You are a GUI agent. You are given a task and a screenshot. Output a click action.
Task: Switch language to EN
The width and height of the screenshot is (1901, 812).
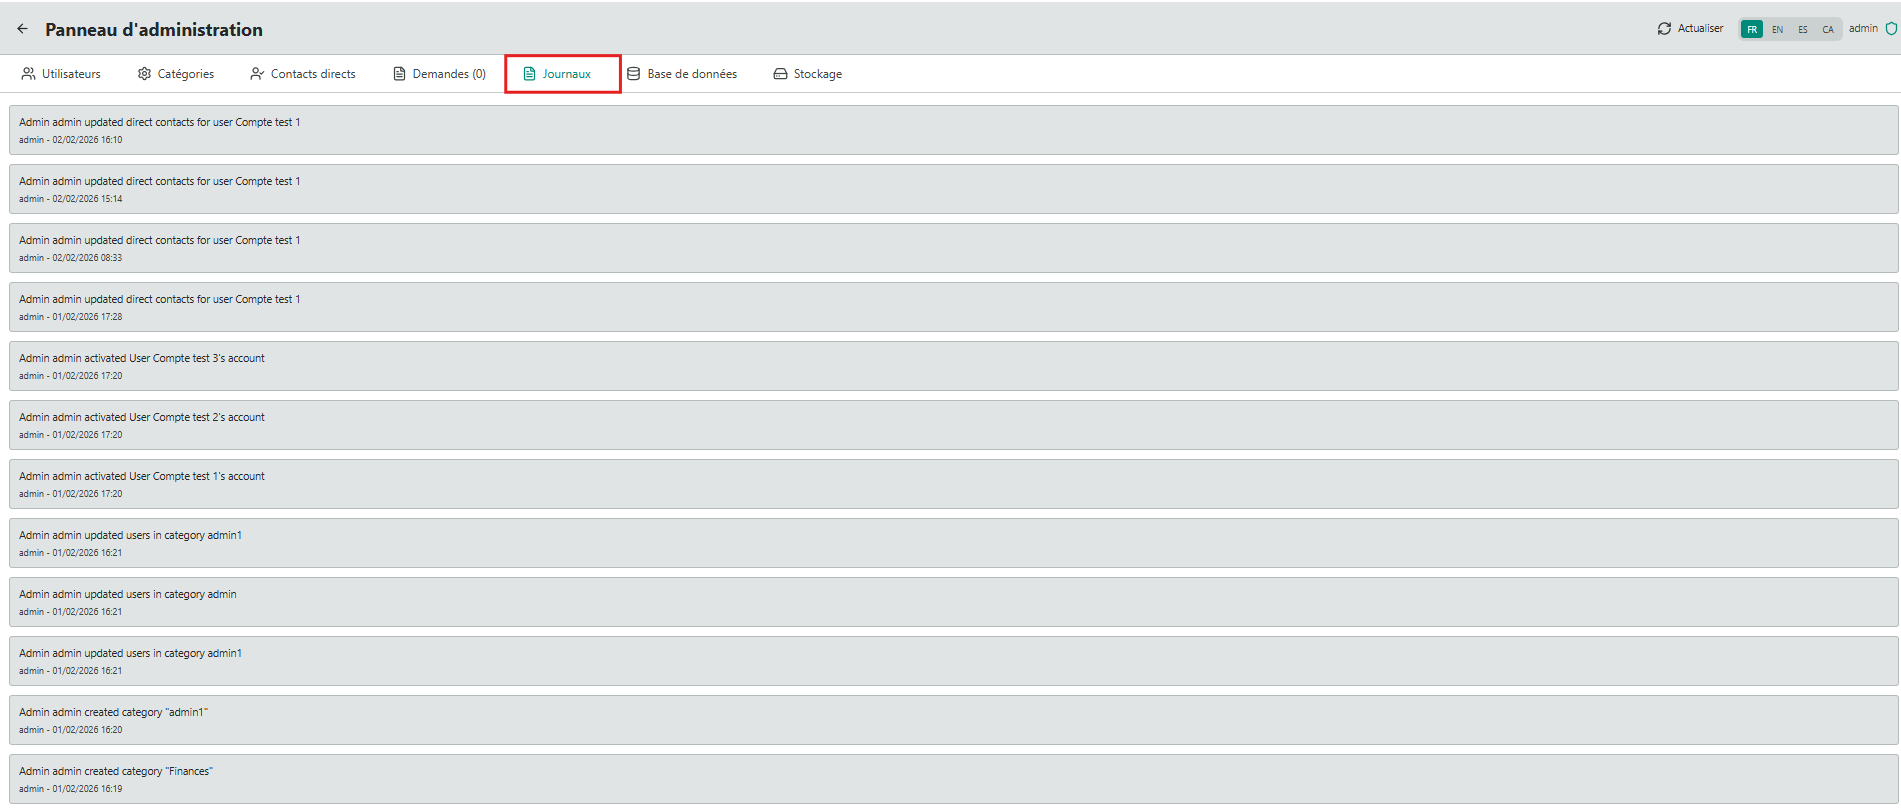[1777, 29]
